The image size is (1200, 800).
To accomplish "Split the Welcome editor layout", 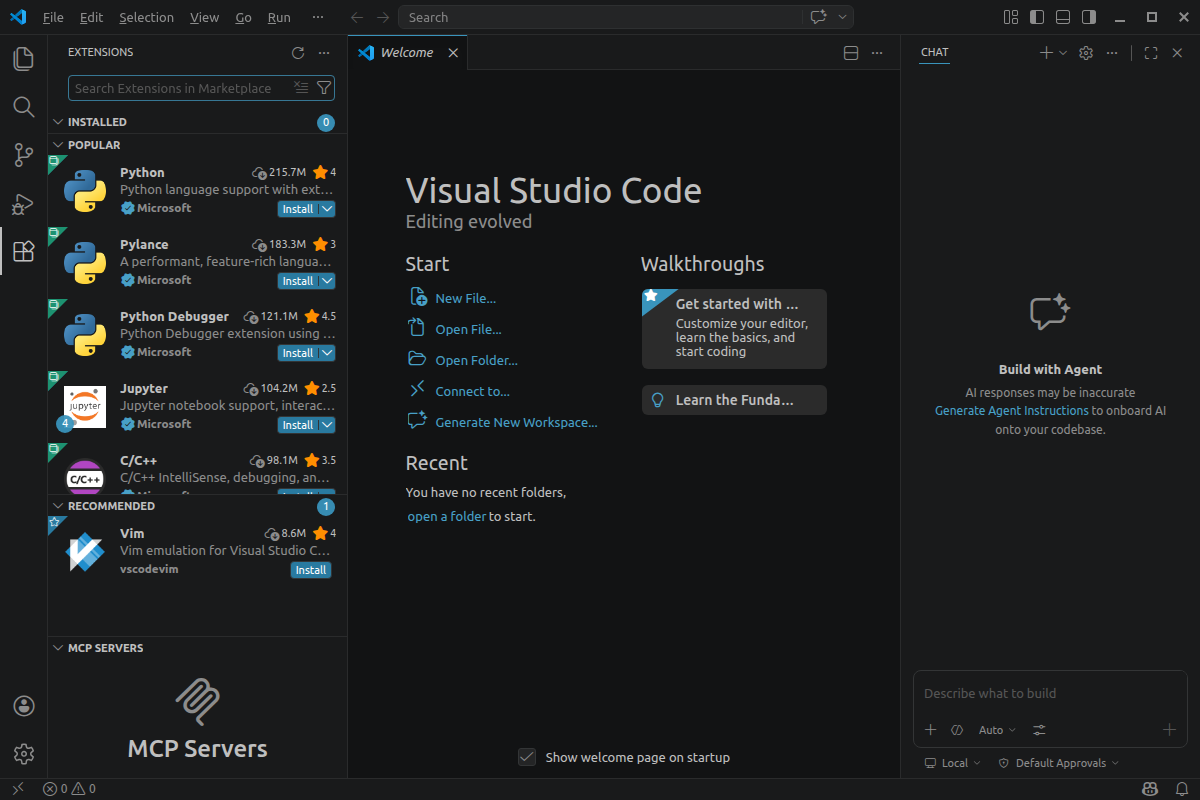I will (x=851, y=53).
